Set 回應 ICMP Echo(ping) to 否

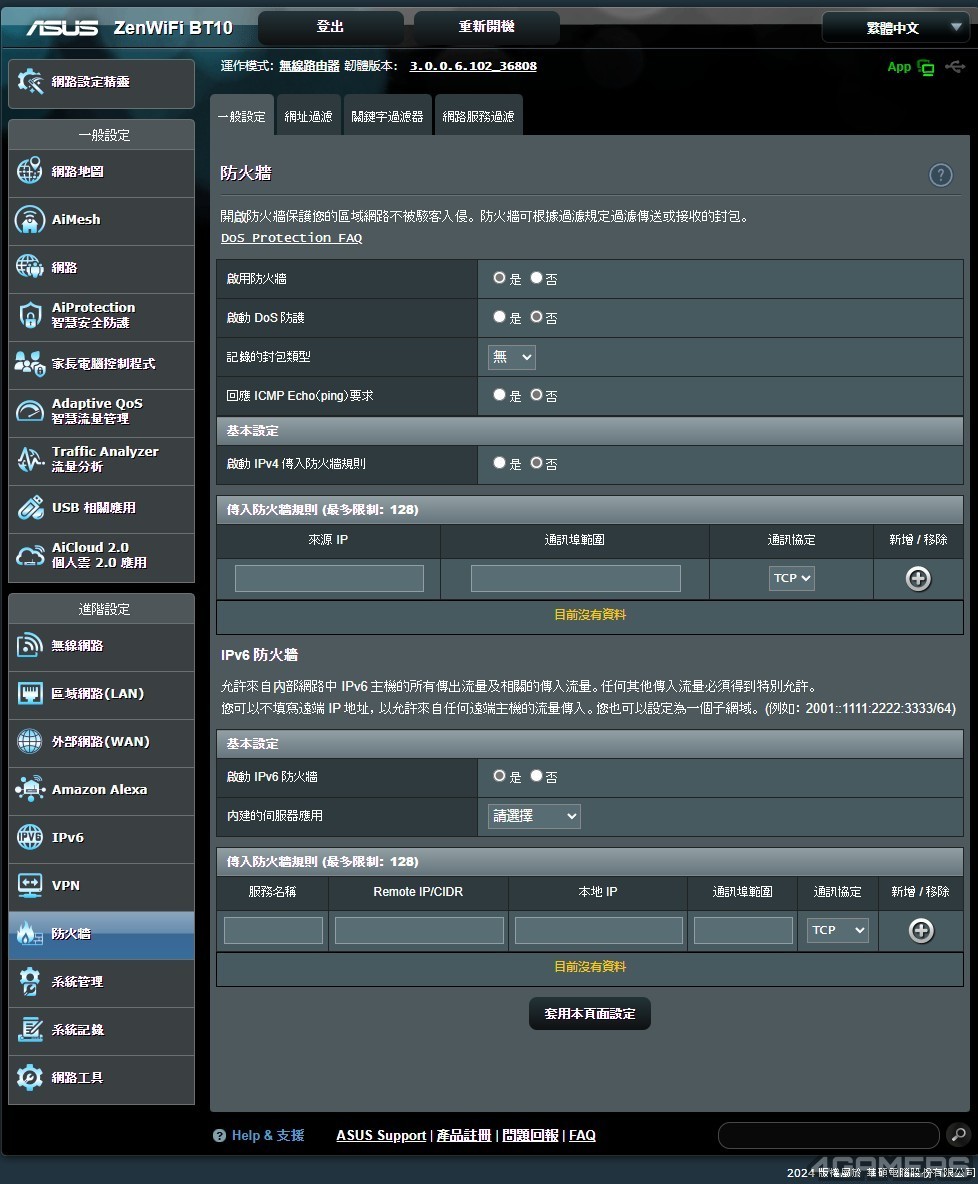click(536, 395)
